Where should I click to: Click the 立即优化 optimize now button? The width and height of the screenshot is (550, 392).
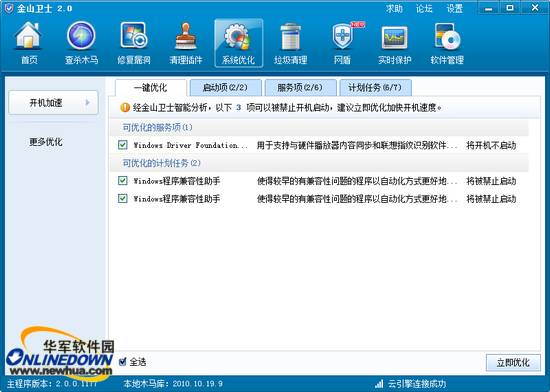click(513, 363)
